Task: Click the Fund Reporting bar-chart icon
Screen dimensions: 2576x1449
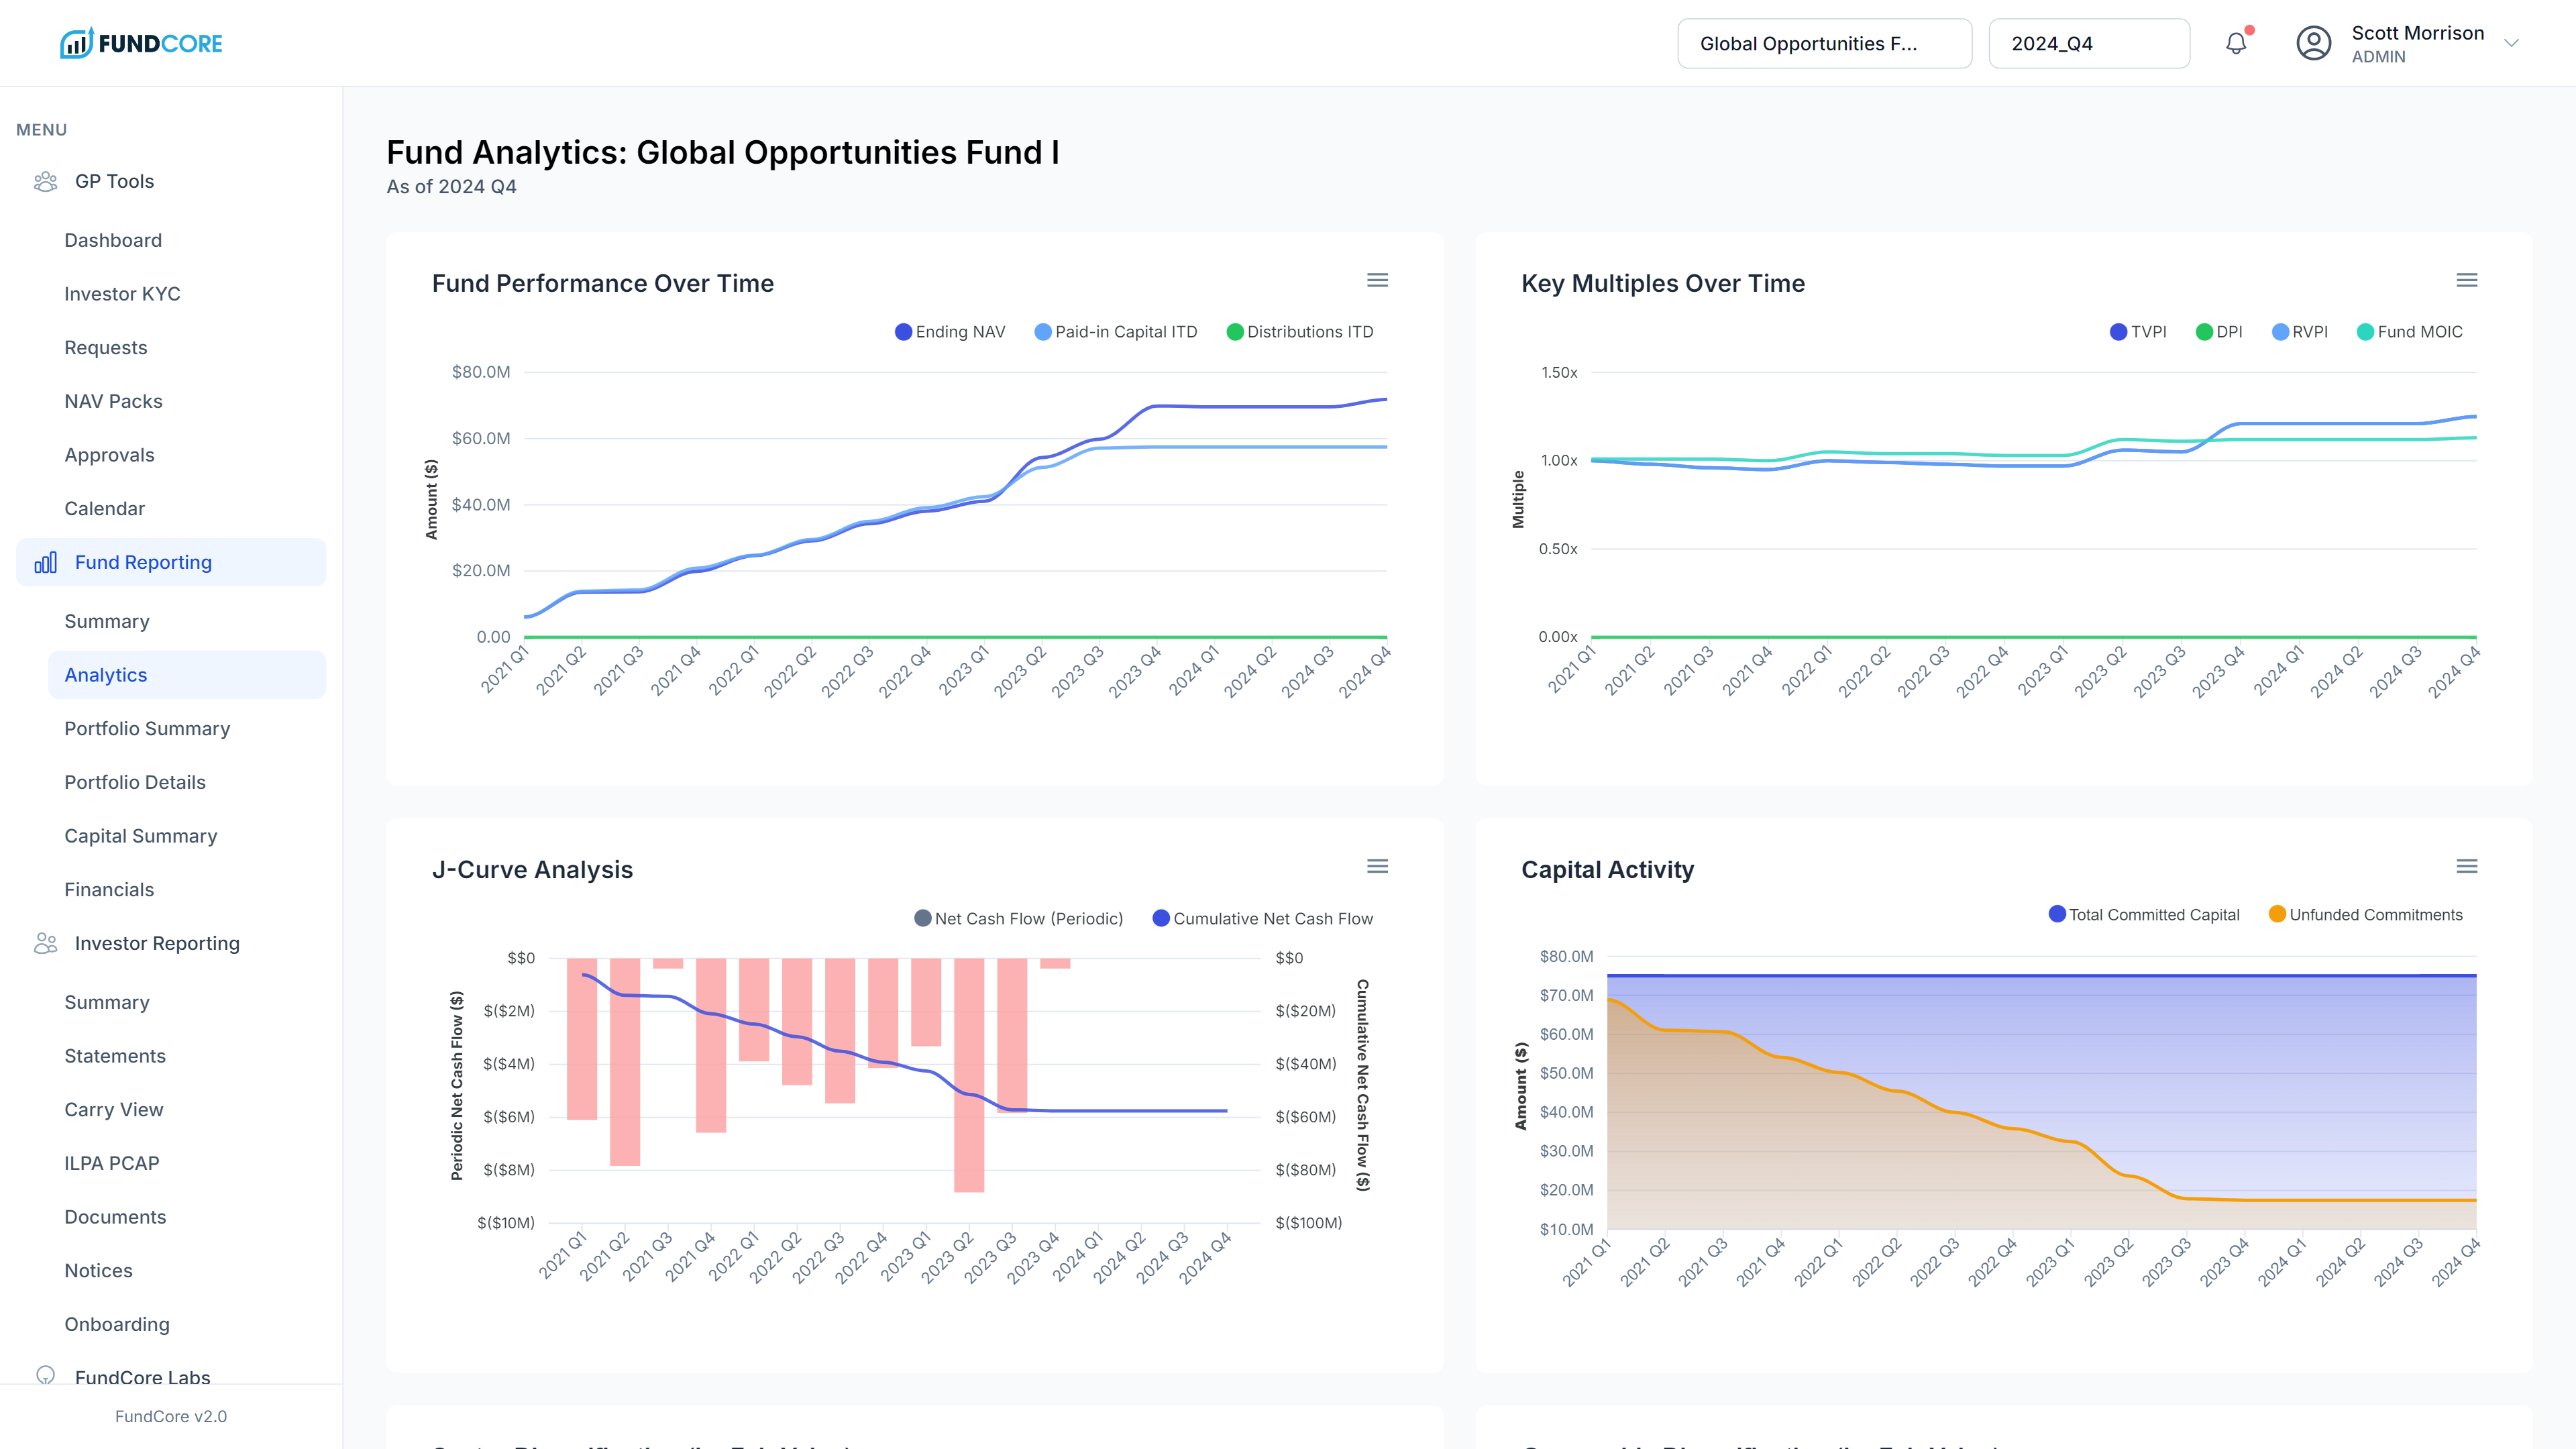Action: (46, 562)
